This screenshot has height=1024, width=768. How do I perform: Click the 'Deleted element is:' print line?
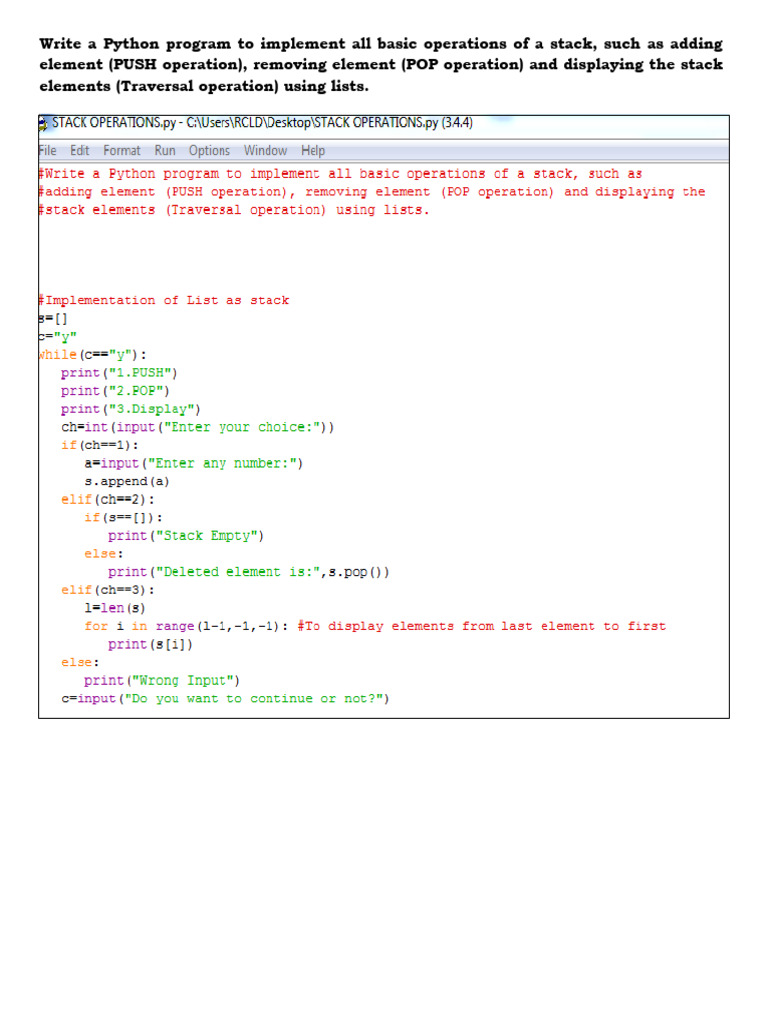(249, 572)
